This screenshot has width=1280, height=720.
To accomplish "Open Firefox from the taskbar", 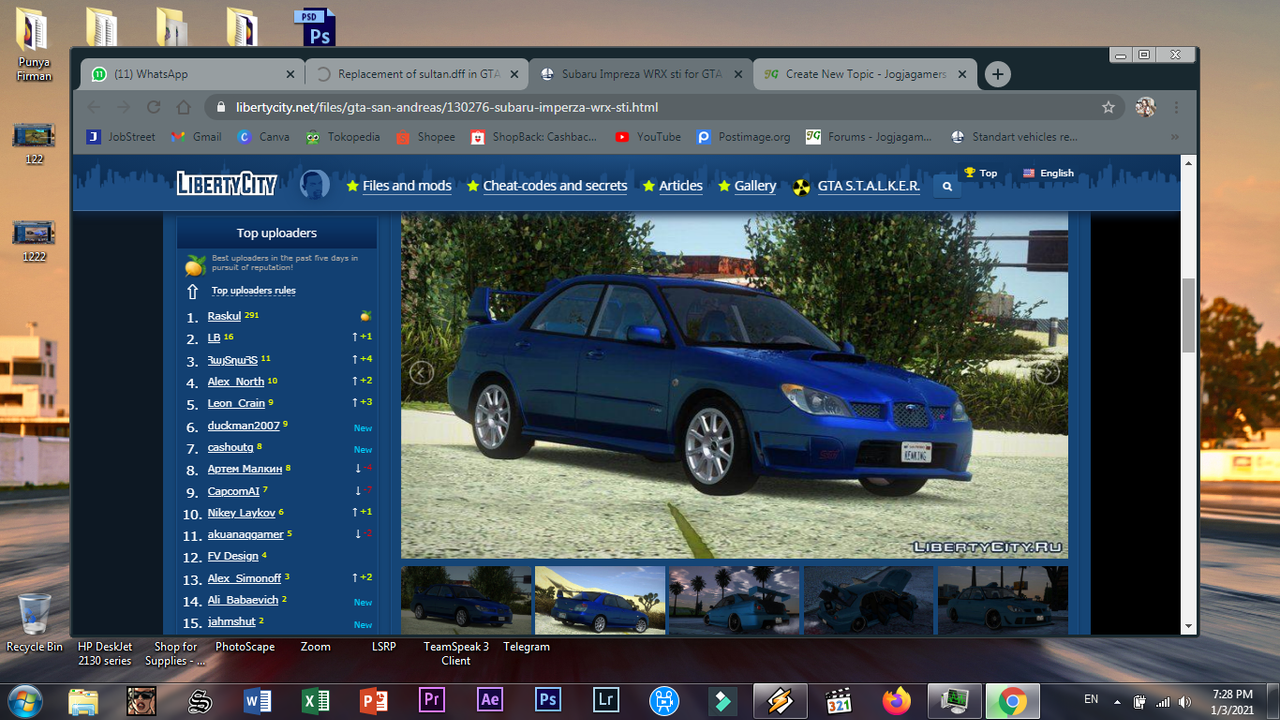I will coord(896,700).
